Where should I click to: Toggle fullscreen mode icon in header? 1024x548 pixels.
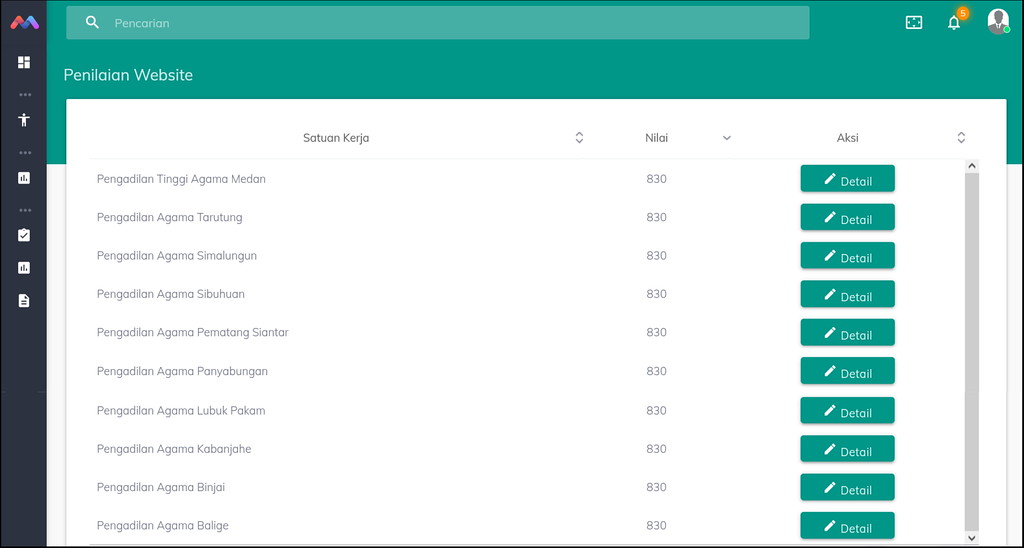point(914,23)
